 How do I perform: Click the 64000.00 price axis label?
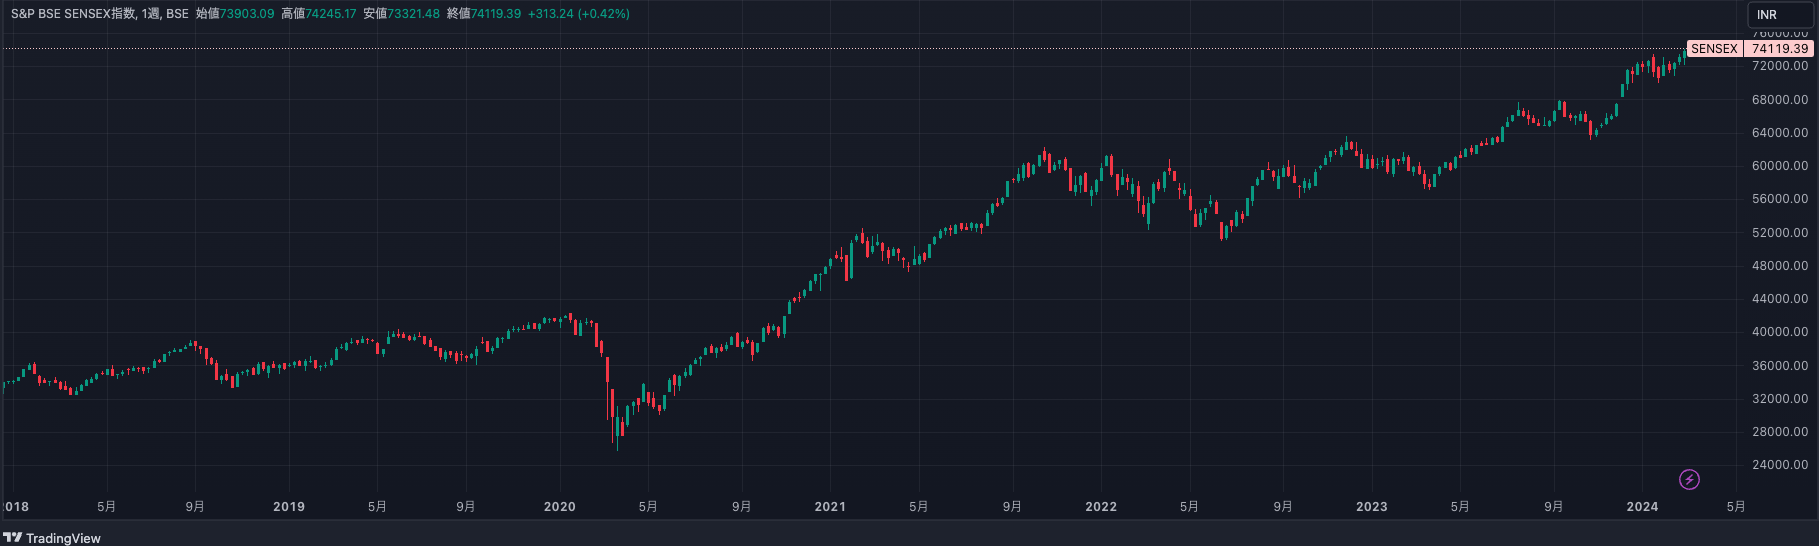(1779, 133)
